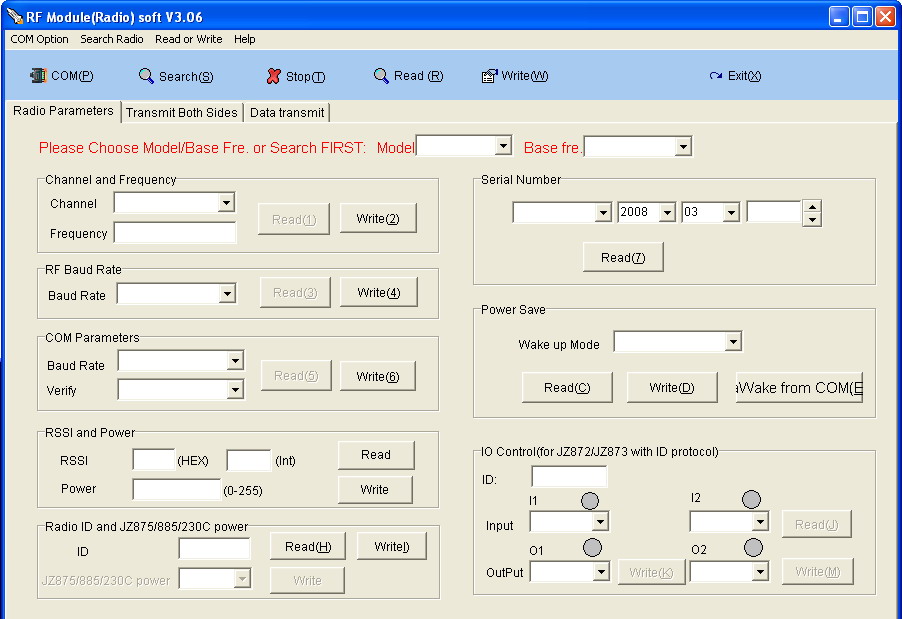Click the Search(S) magnifier toolbar icon
This screenshot has height=619, width=902.
click(x=146, y=76)
